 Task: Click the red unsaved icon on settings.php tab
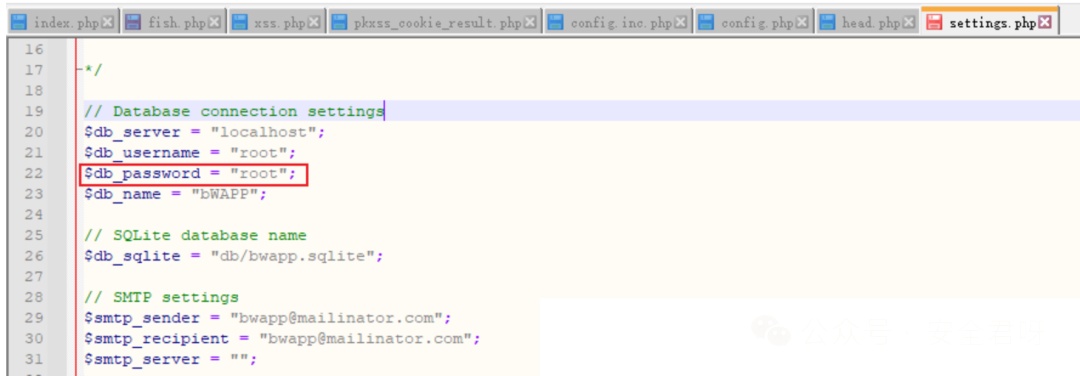(935, 23)
